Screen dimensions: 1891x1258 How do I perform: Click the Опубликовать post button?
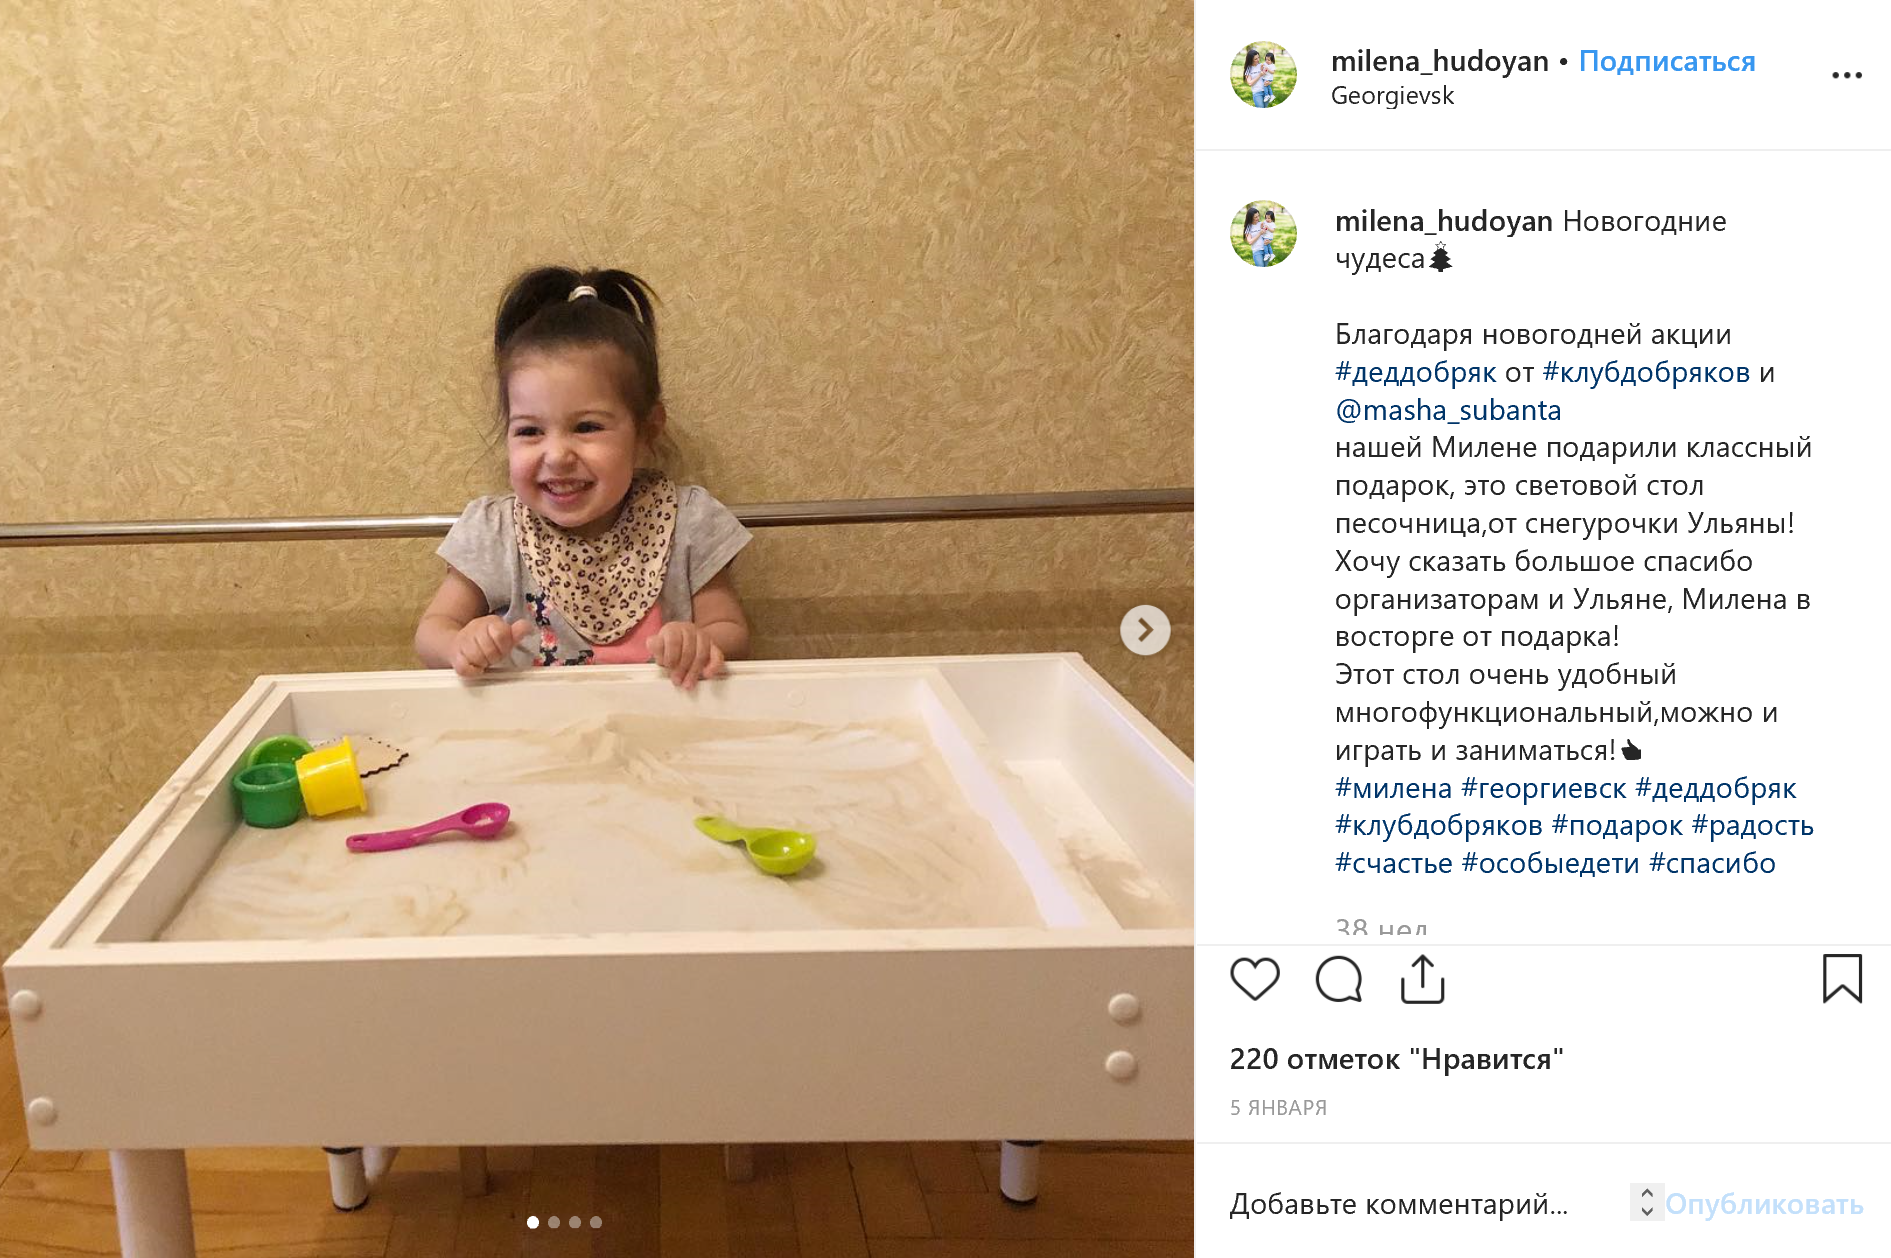(x=1764, y=1204)
